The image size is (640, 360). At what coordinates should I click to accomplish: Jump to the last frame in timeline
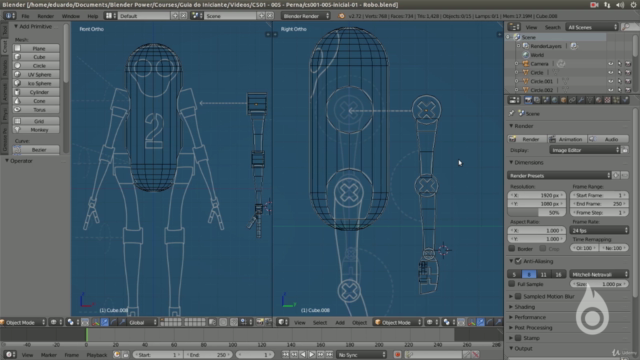[x=329, y=355]
